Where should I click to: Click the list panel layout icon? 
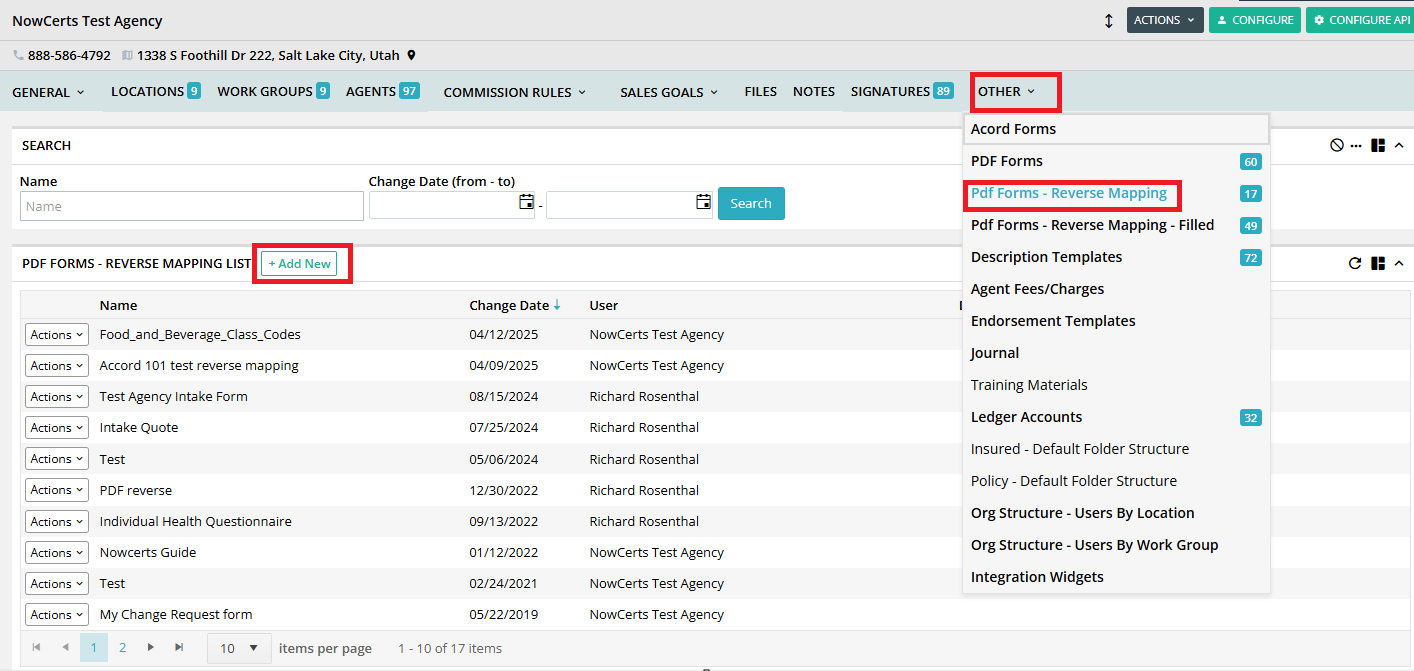point(1378,263)
